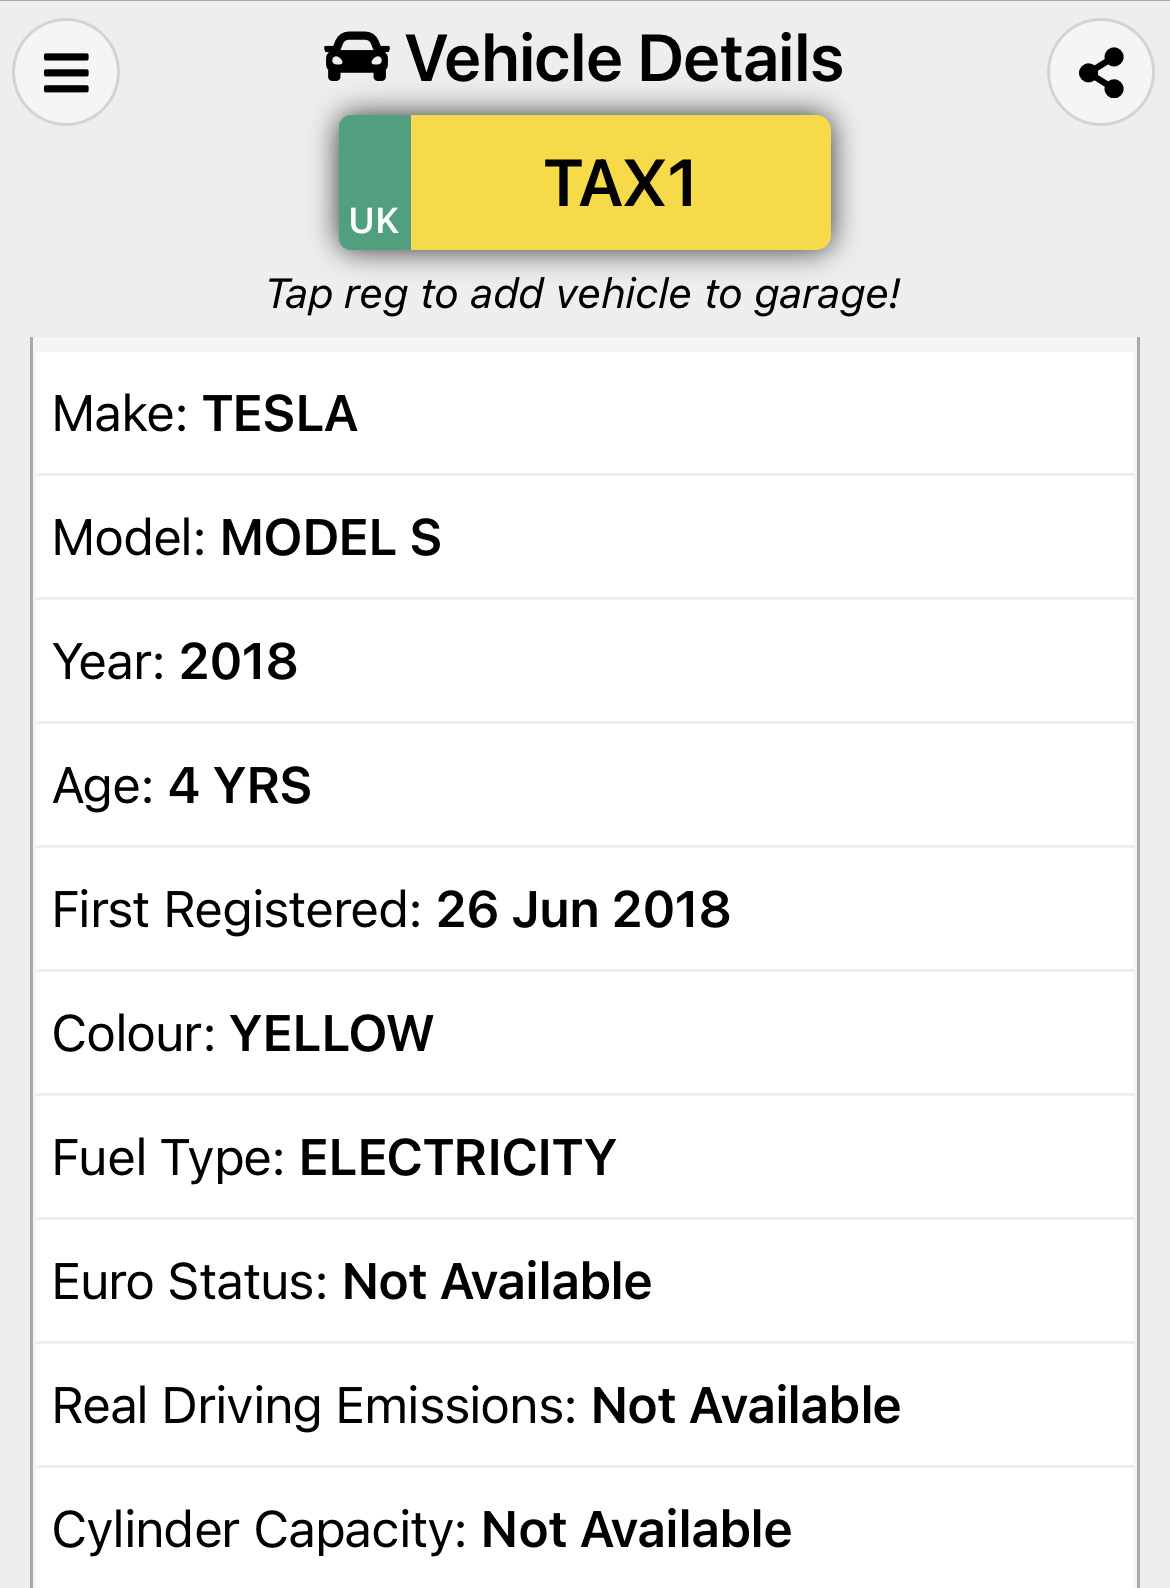Viewport: 1170px width, 1588px height.
Task: Select the YELLOW colour value
Action: click(x=332, y=1034)
